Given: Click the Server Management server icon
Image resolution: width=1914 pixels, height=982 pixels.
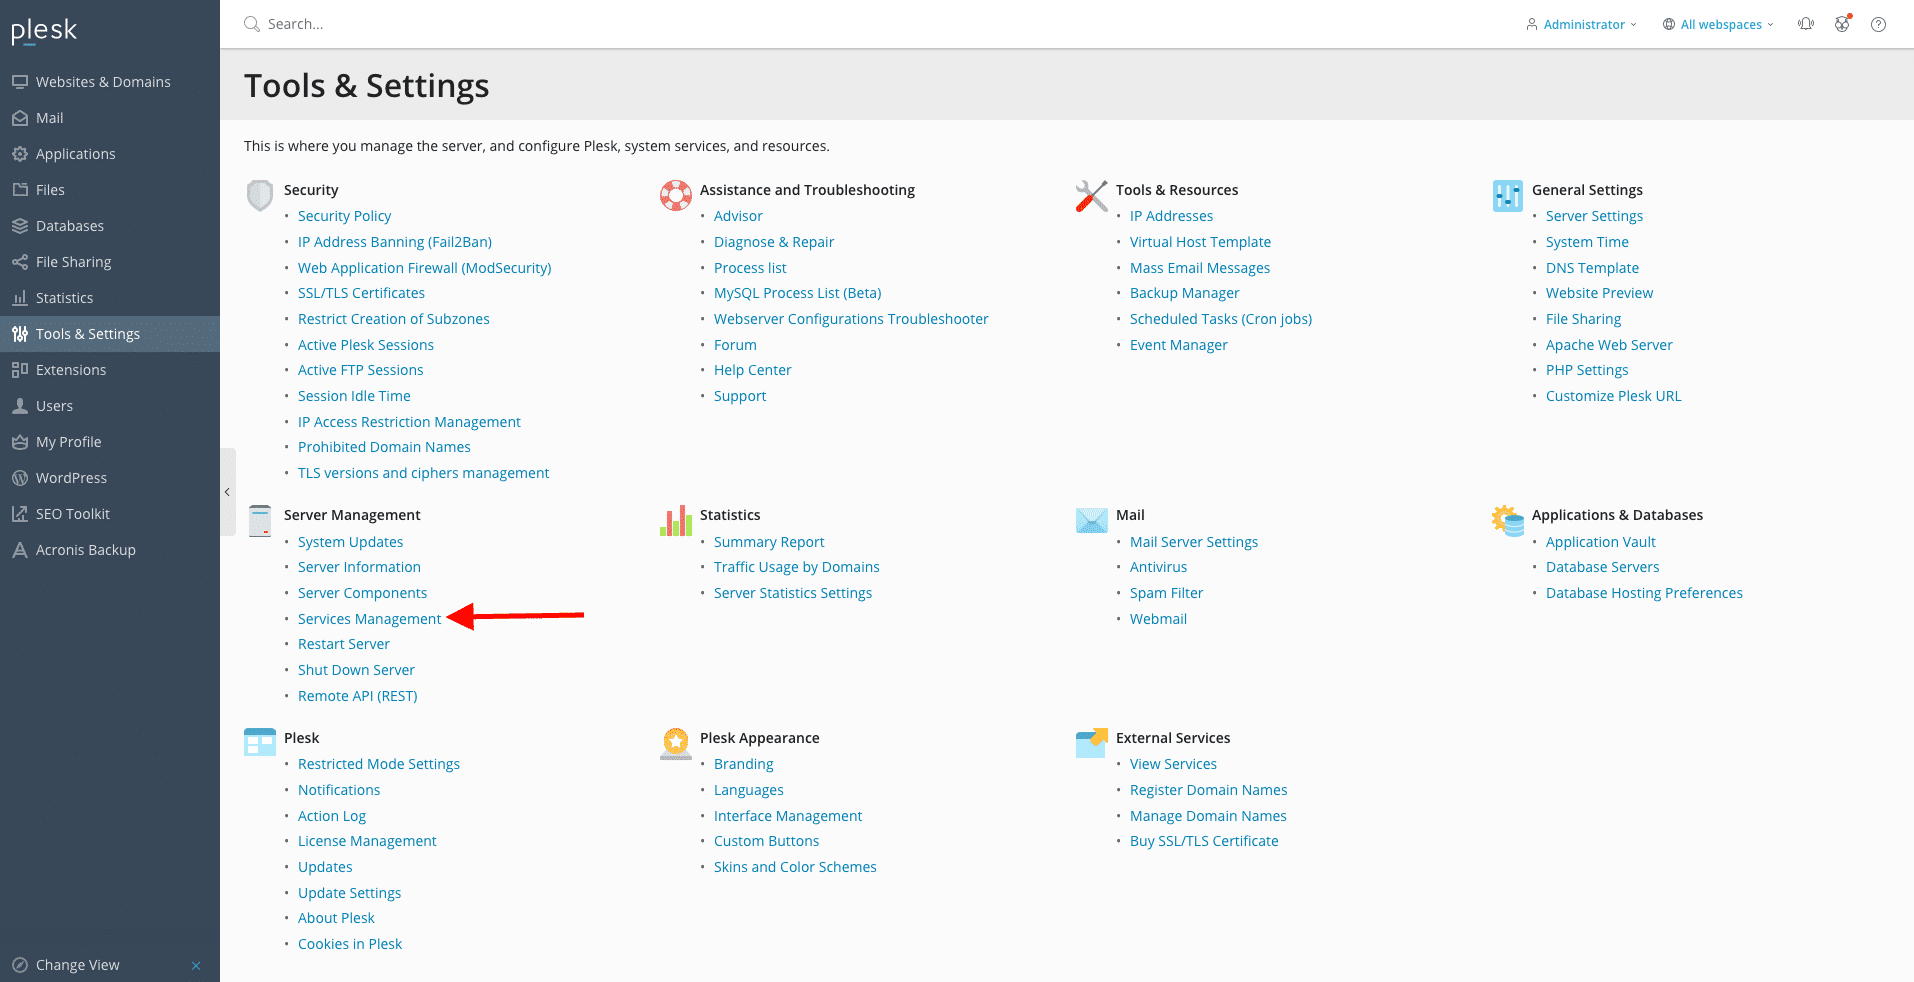Looking at the screenshot, I should click(260, 521).
